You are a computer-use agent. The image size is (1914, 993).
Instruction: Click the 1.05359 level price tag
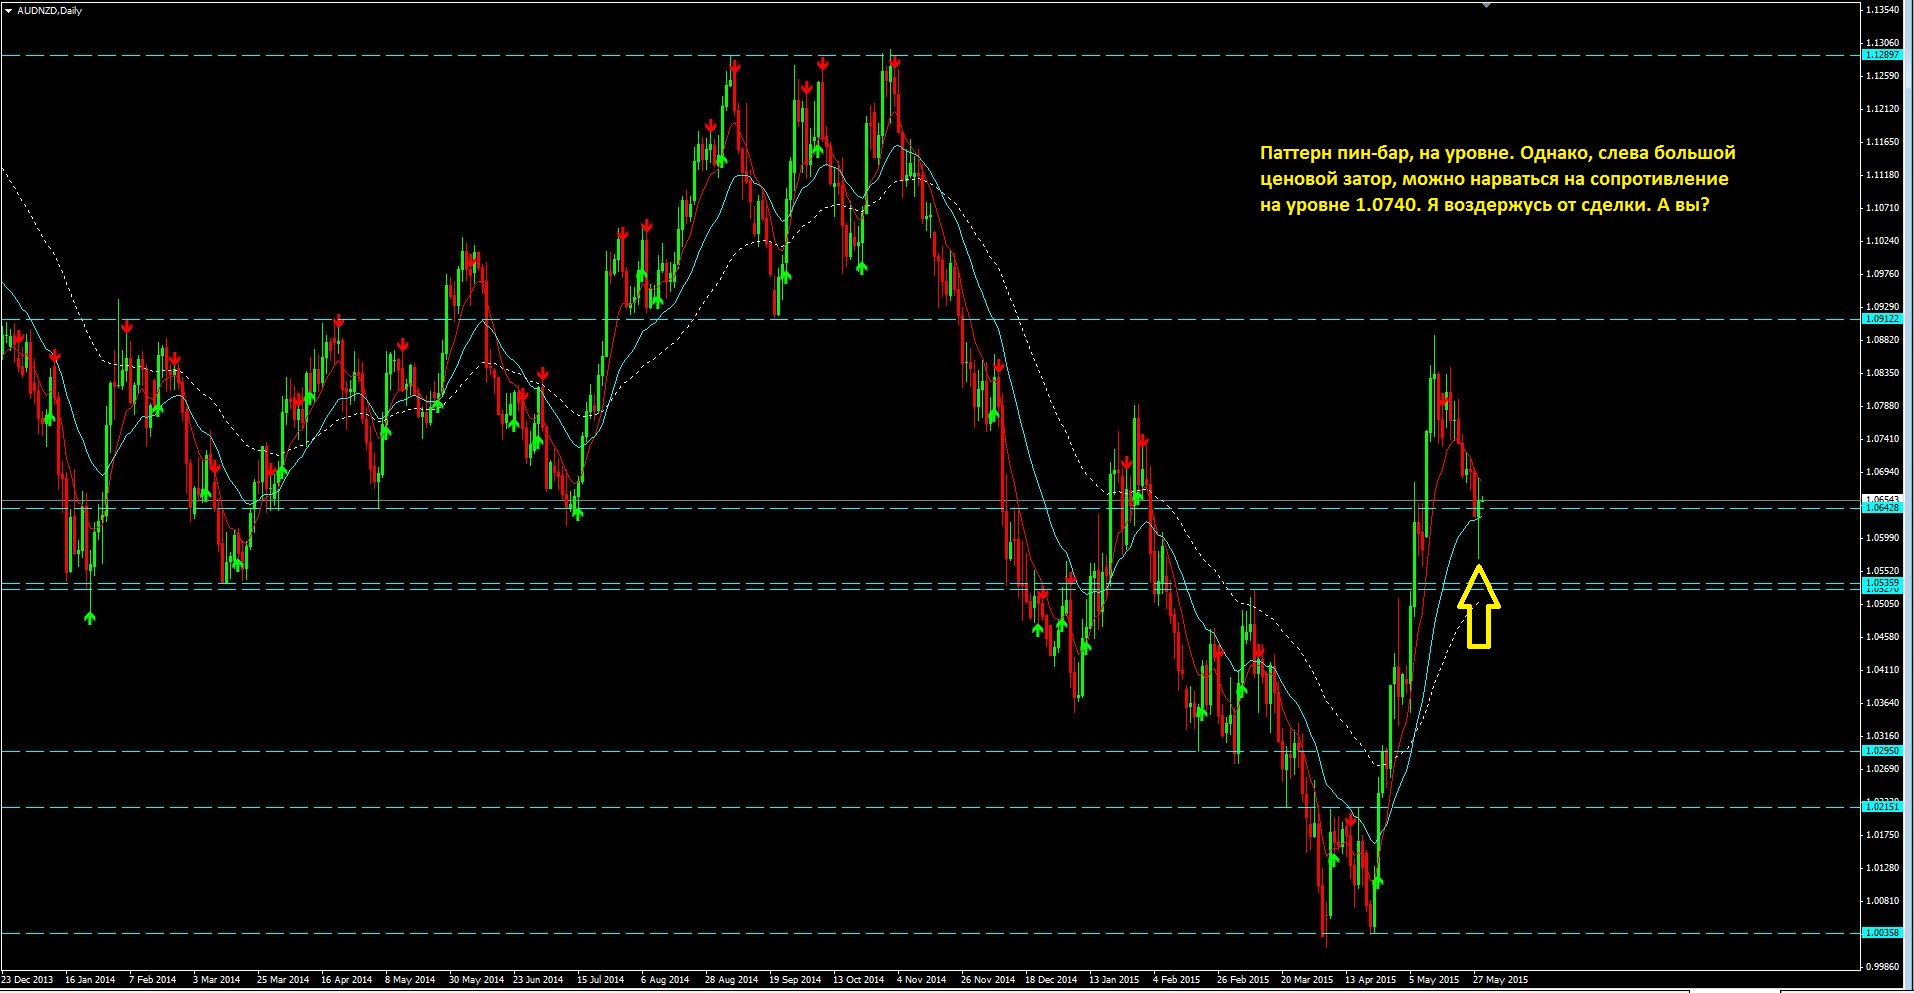[x=1882, y=583]
